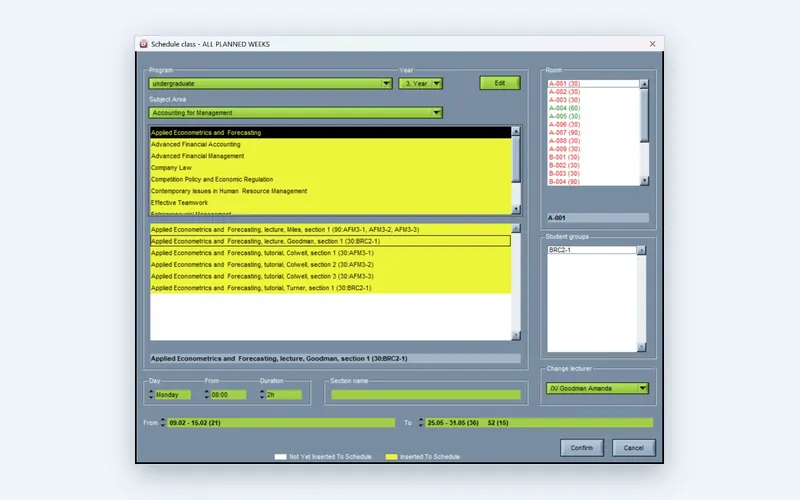Image resolution: width=800 pixels, height=500 pixels.
Task: Choose room A-004 (60)
Action: pos(593,108)
